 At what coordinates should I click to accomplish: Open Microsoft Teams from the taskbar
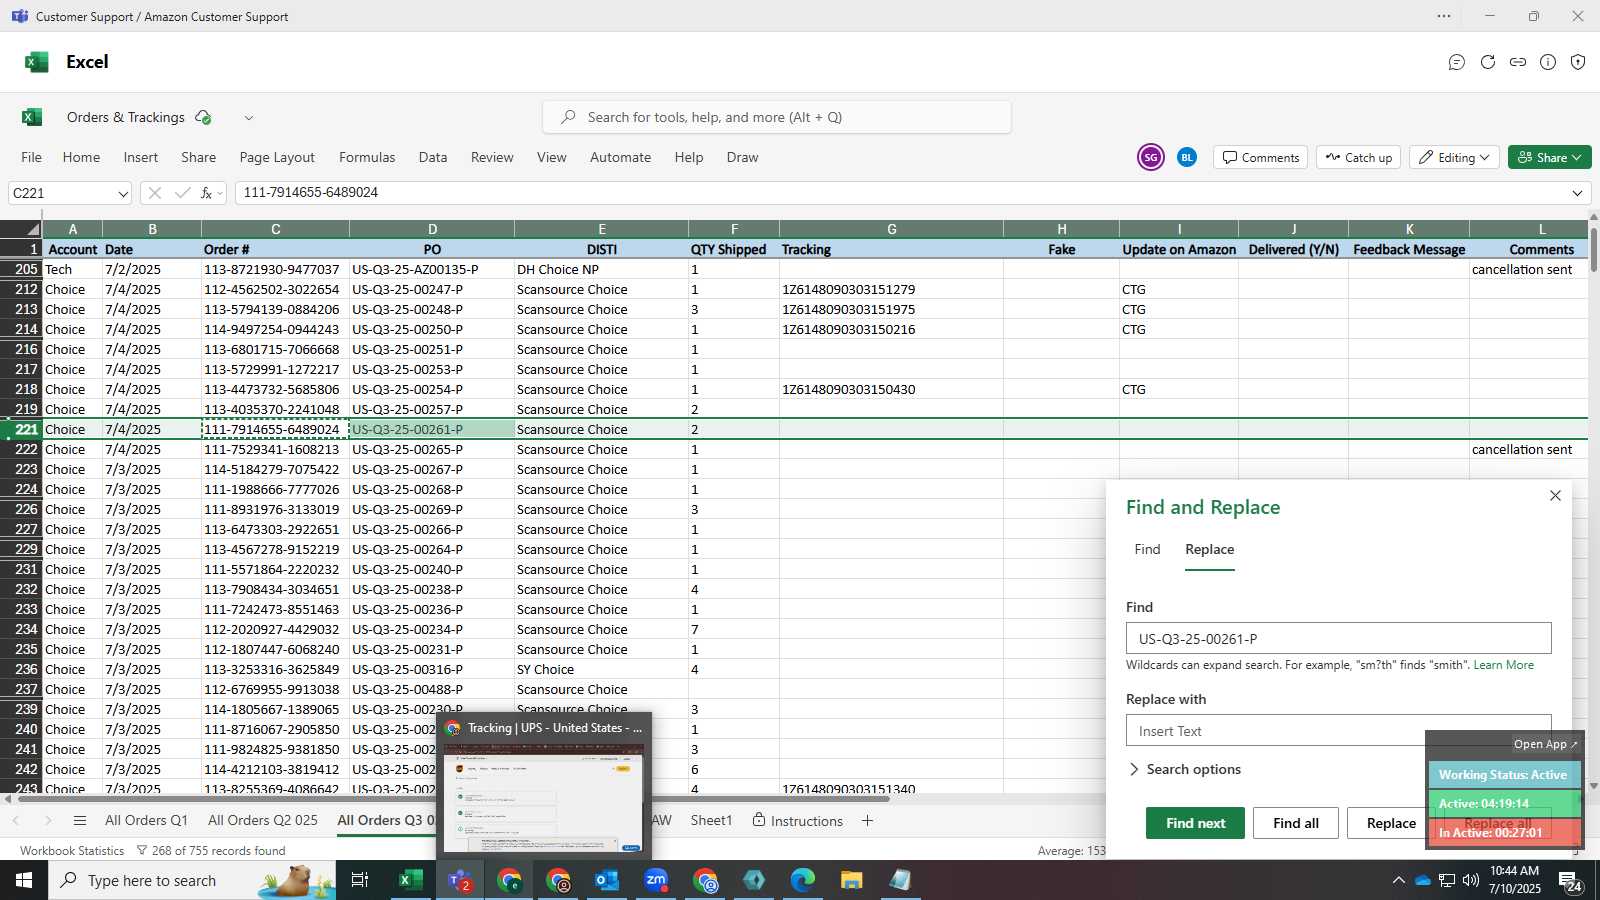[460, 880]
